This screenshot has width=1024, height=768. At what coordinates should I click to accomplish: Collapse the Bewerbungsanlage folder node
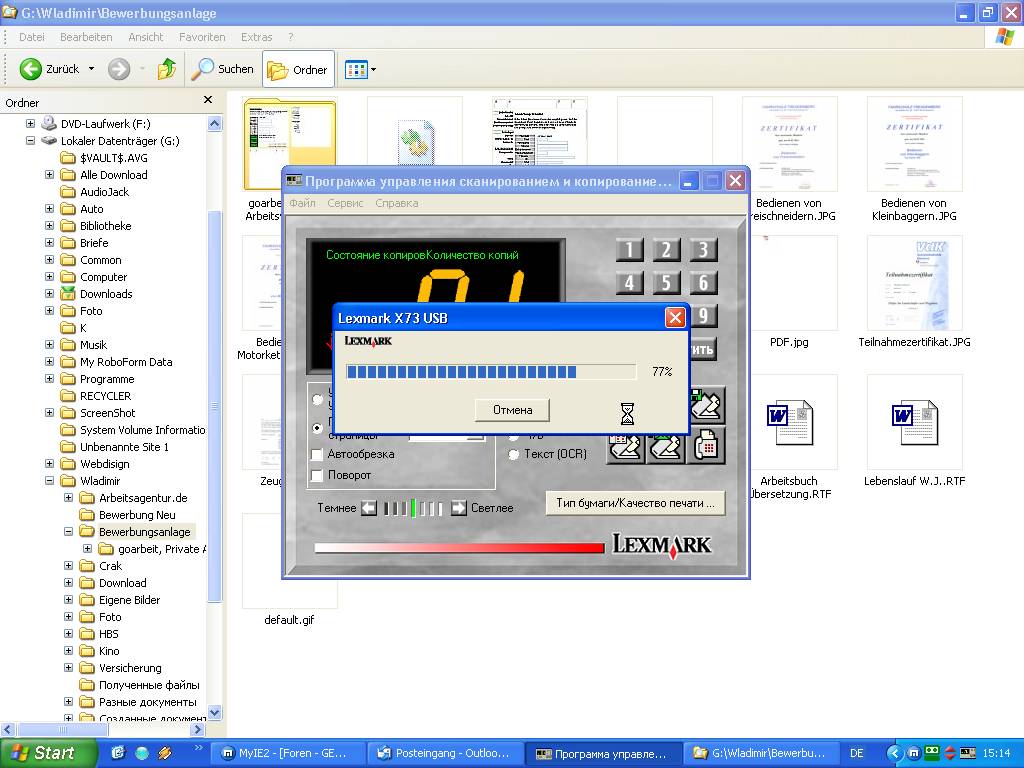pos(68,531)
